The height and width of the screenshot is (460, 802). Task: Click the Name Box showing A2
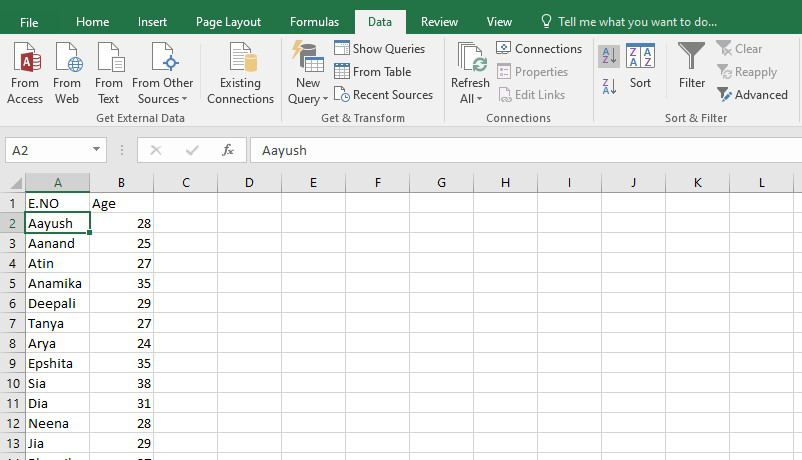click(47, 150)
